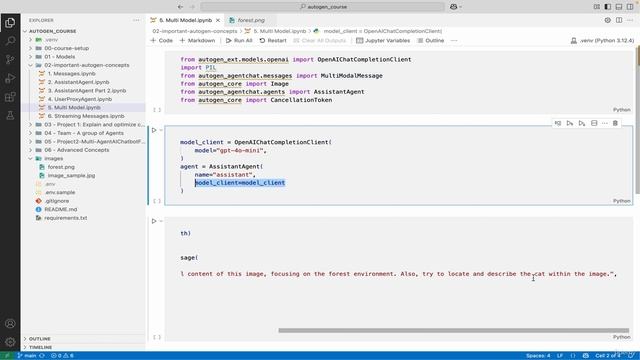Select the 5. Multi Model.ipynb tab
Image resolution: width=640 pixels, height=360 pixels.
[185, 20]
